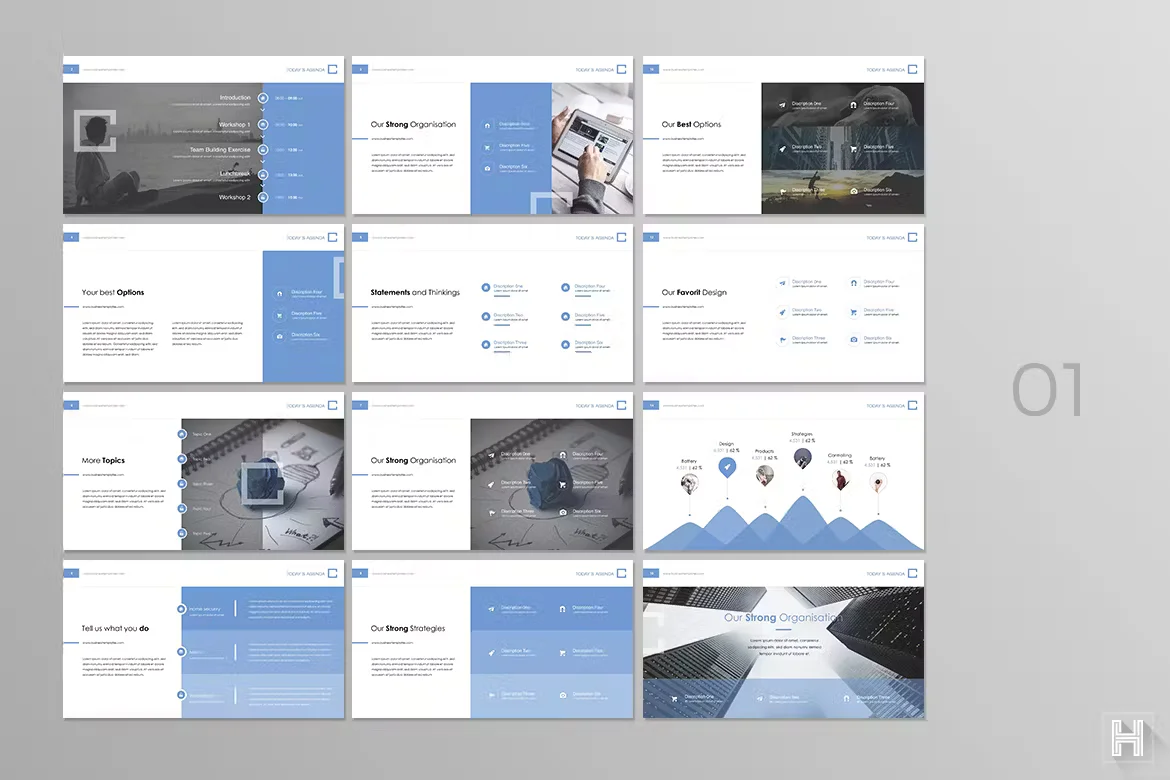Click the H logo in the bottom-right corner
Image resolution: width=1170 pixels, height=780 pixels.
point(1129,738)
